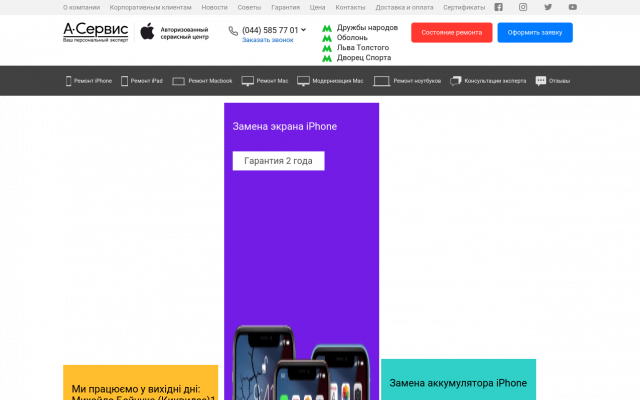Image resolution: width=640 pixels, height=400 pixels.
Task: Click the iPhones image in purple banner
Action: click(301, 362)
